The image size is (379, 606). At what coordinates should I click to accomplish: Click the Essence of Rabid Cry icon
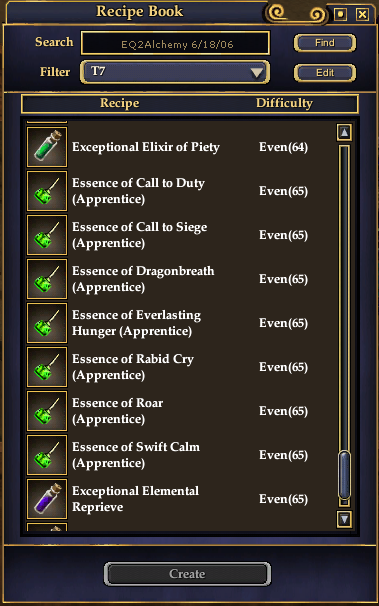(x=47, y=368)
